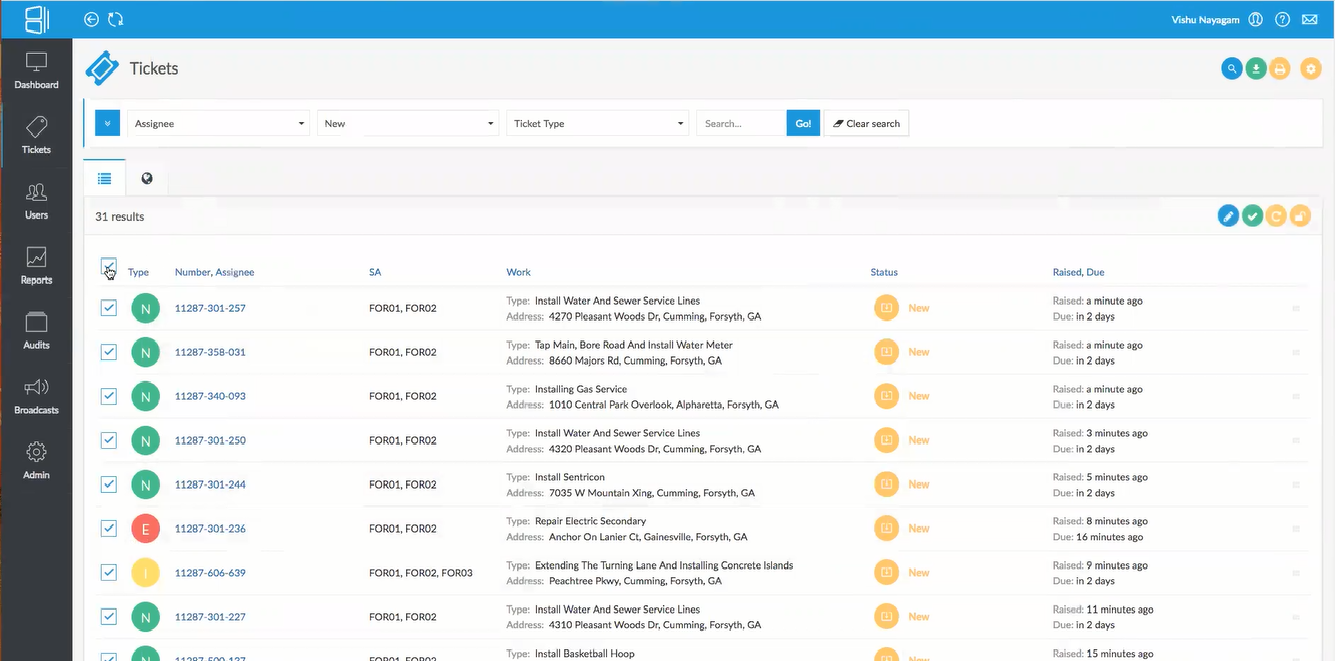
Task: Click the status icon of ticket 11287-301-257
Action: 885,308
